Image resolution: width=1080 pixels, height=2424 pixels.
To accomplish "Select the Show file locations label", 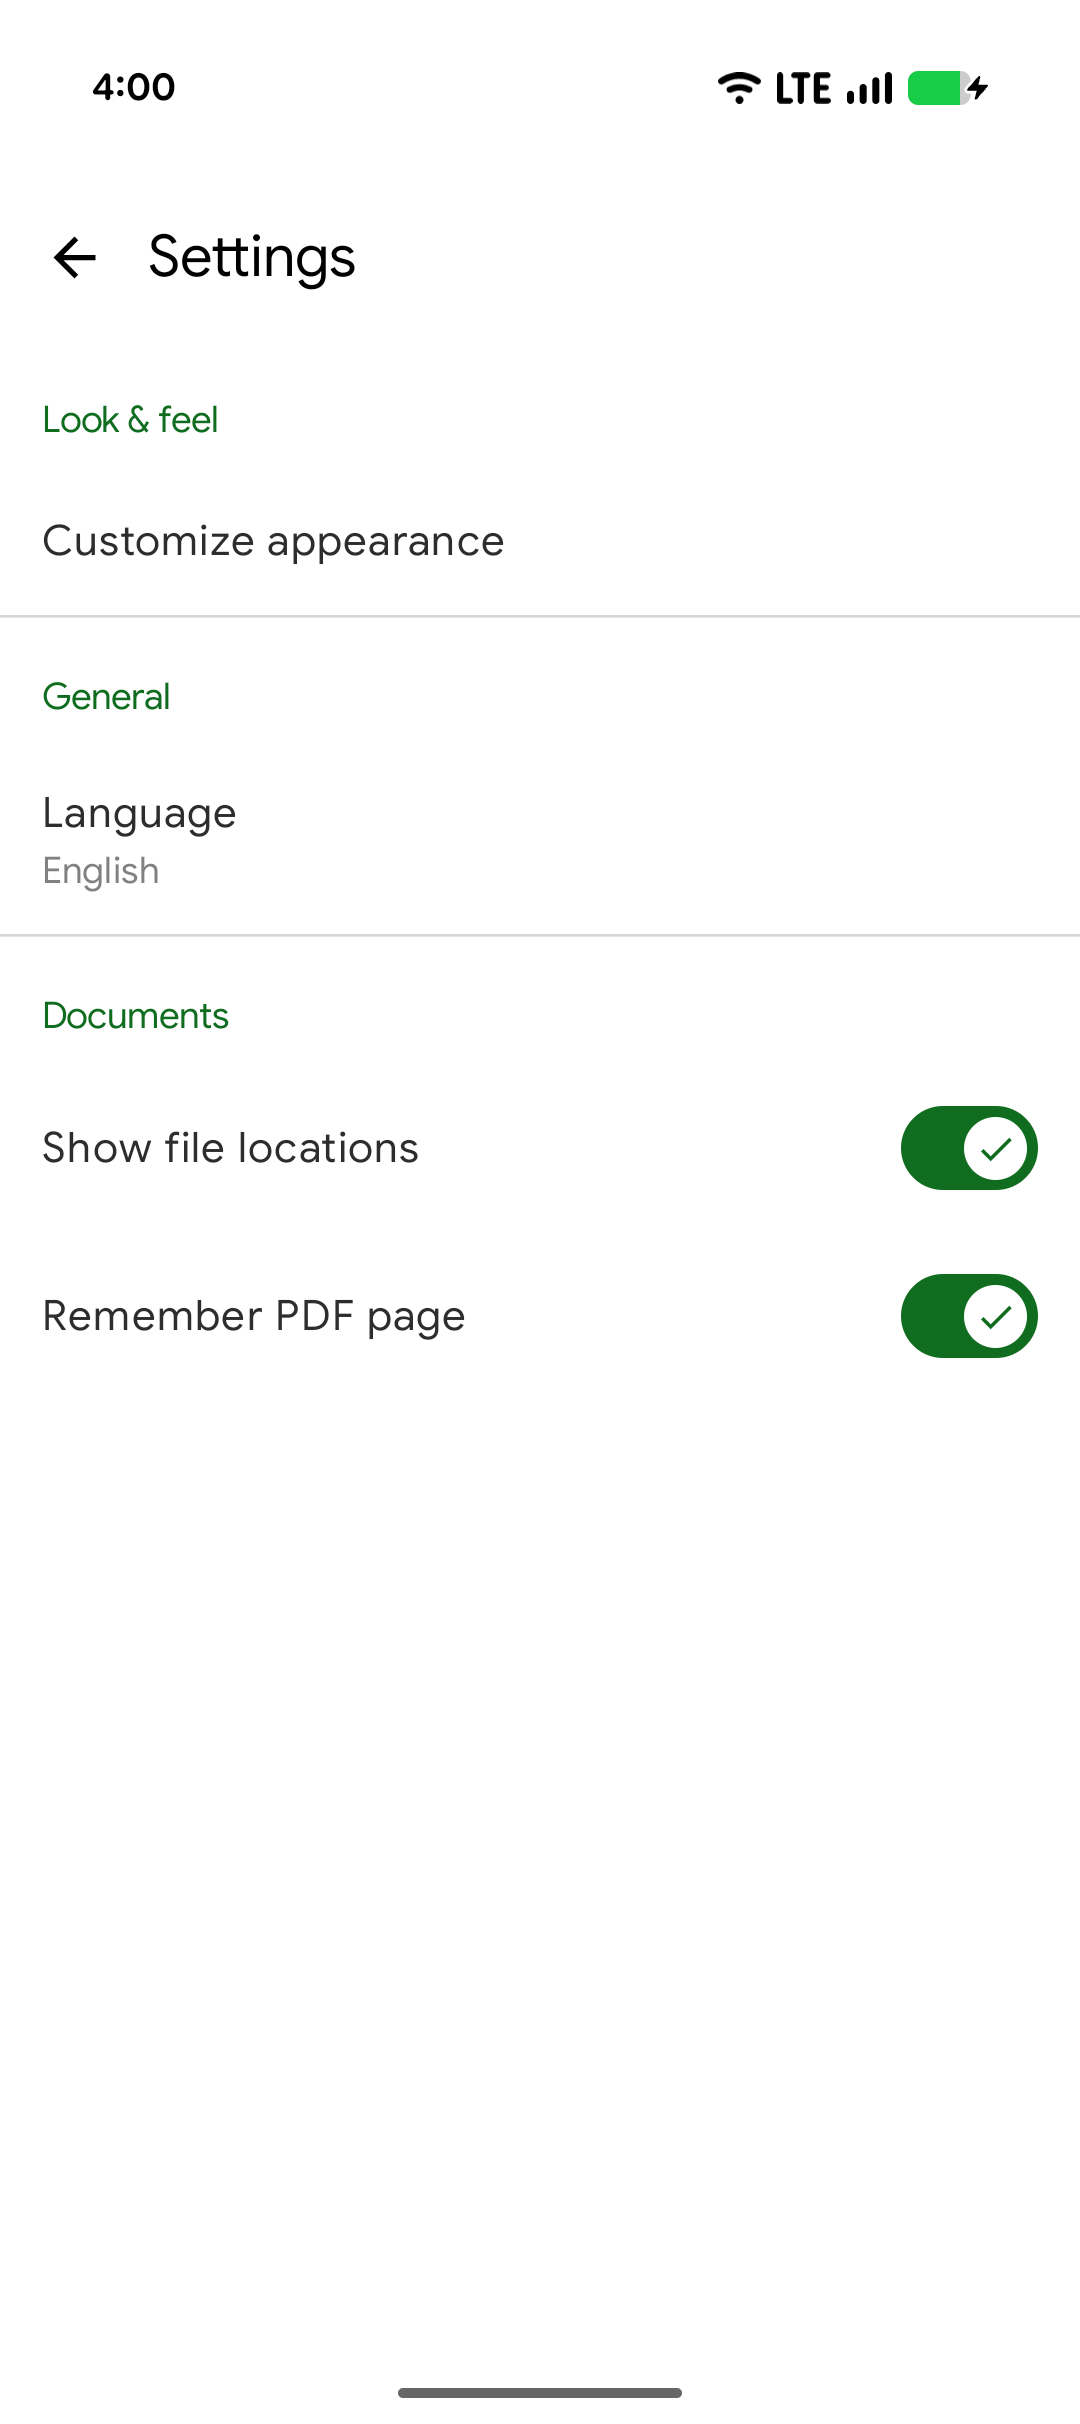I will point(231,1148).
